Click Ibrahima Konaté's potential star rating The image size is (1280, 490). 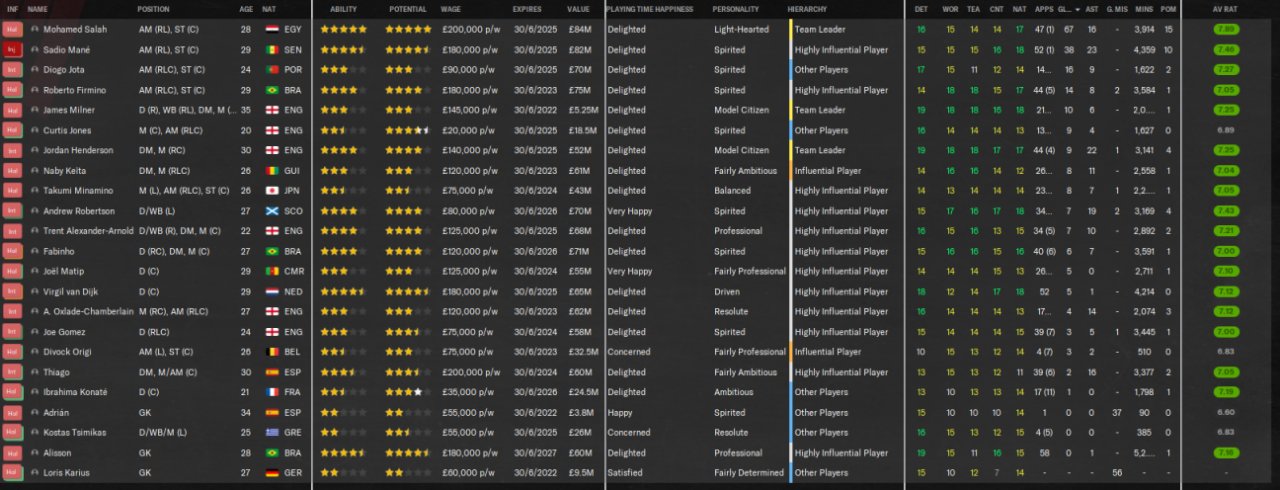click(x=409, y=392)
